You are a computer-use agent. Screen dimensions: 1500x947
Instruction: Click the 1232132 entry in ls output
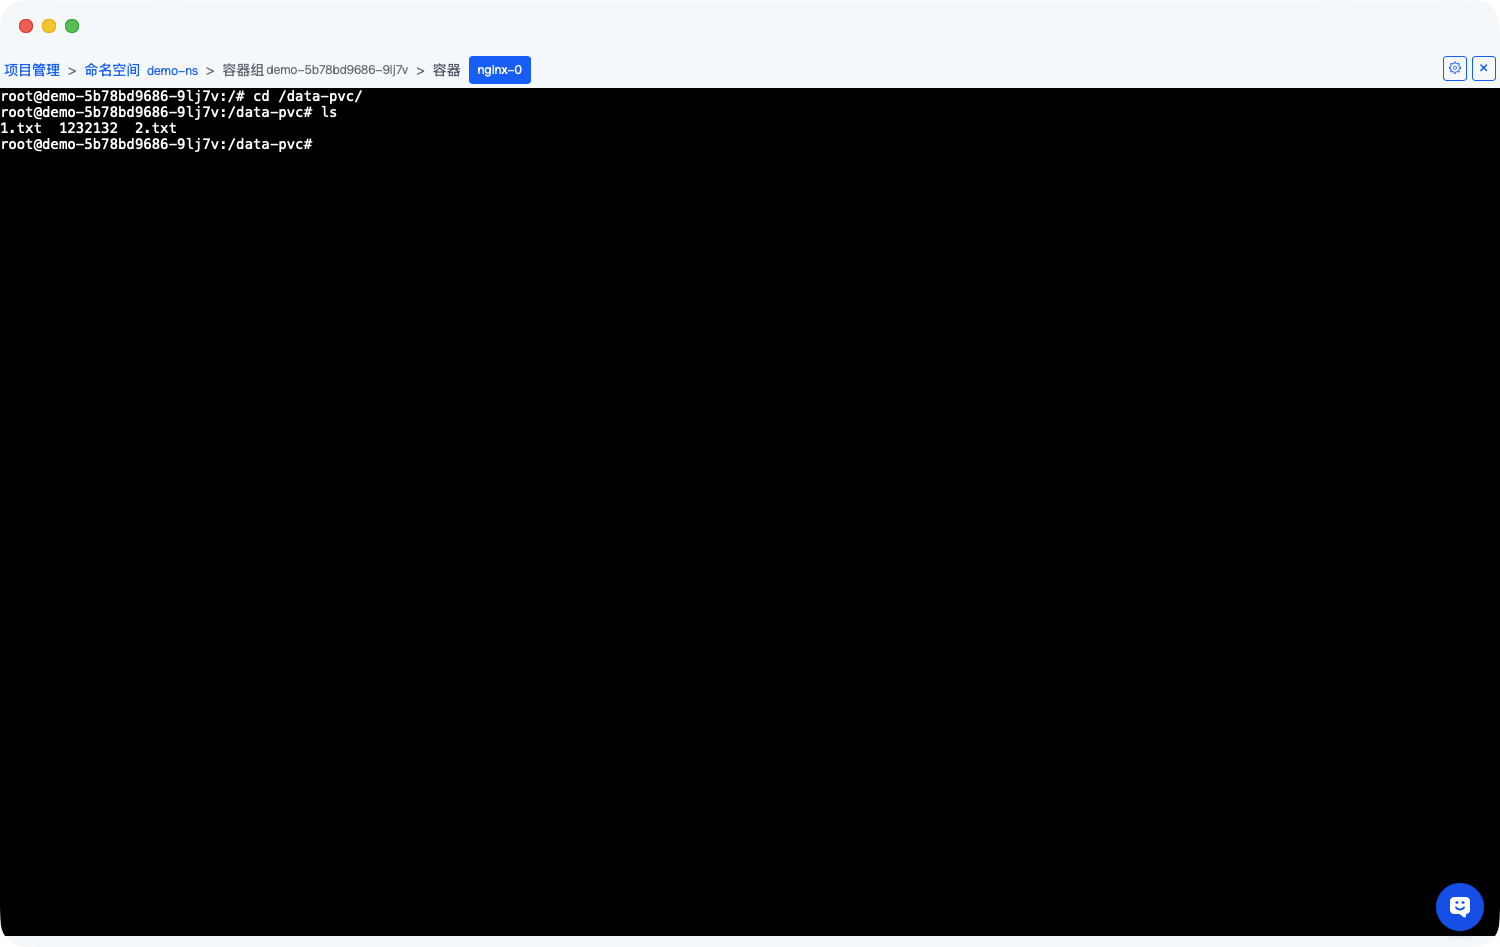88,129
